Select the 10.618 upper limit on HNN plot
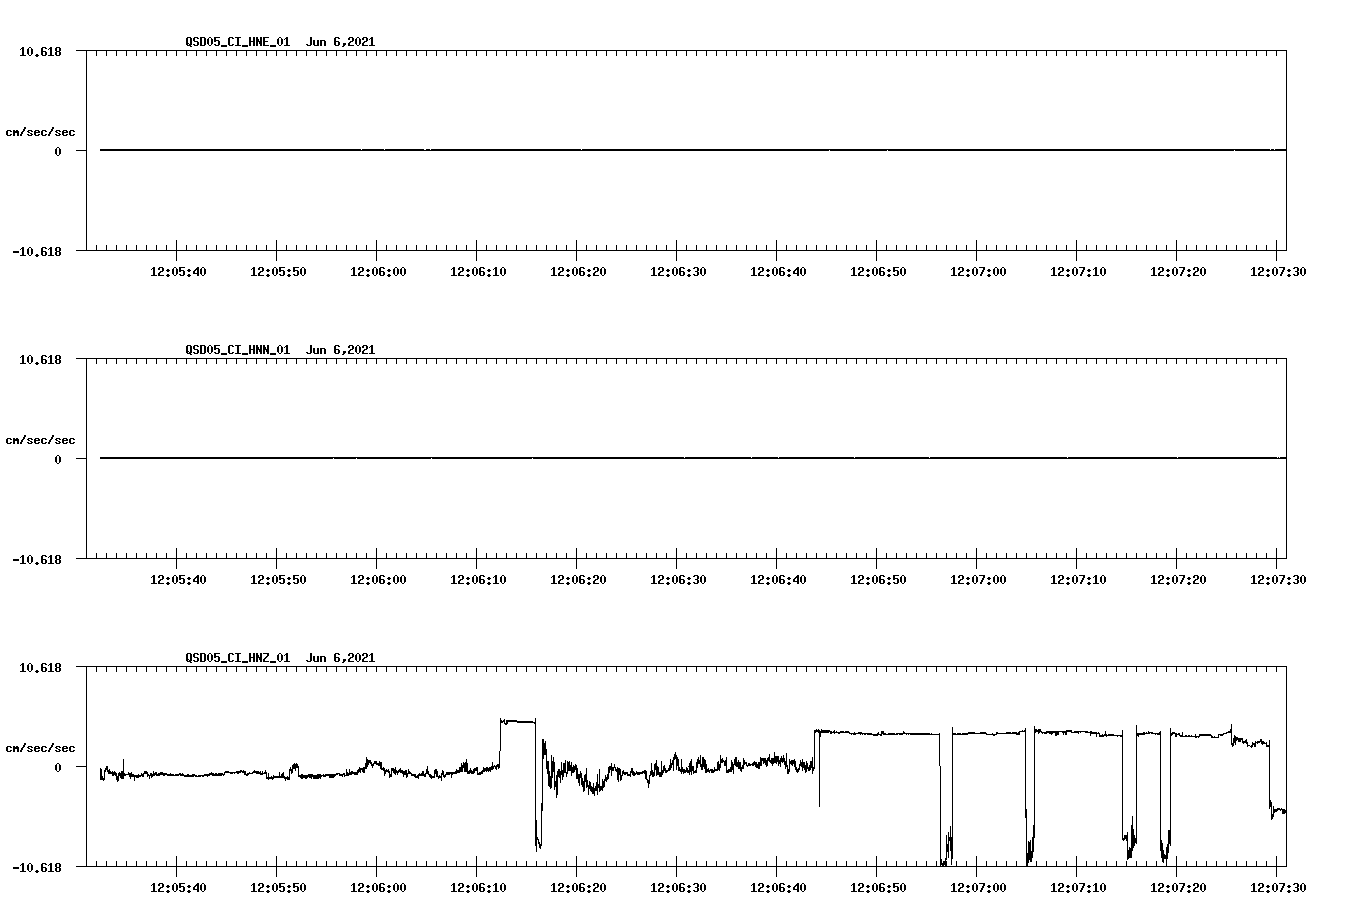1358x924 pixels. (40, 359)
